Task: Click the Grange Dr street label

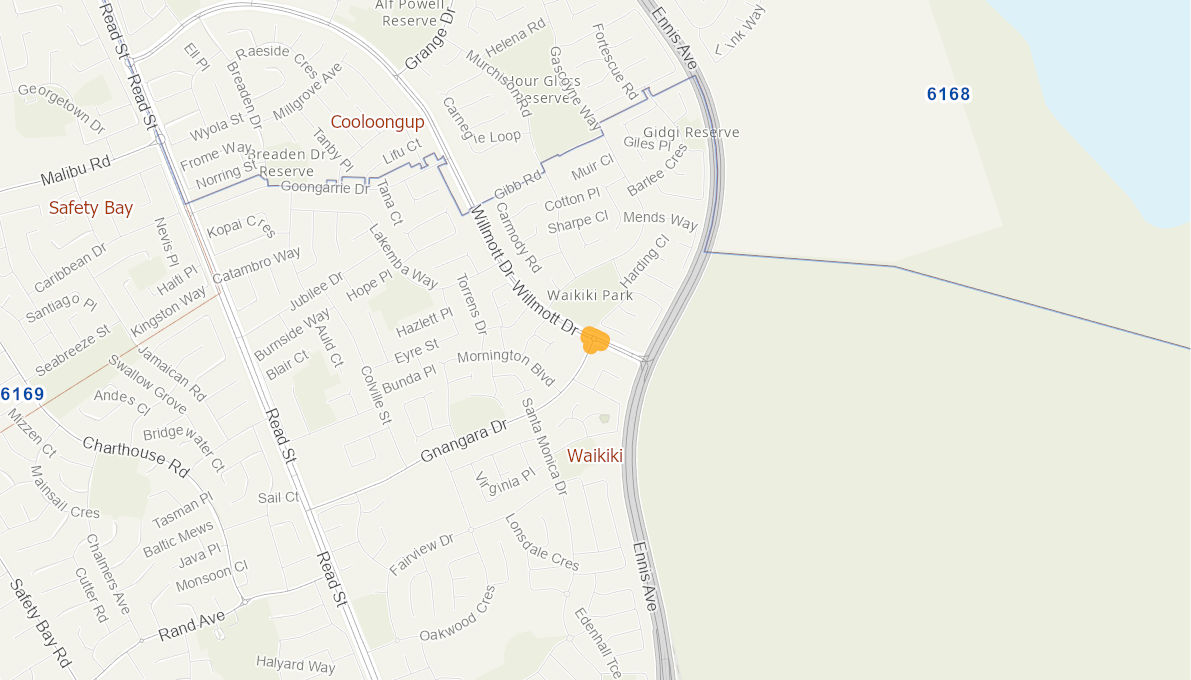Action: [x=429, y=40]
